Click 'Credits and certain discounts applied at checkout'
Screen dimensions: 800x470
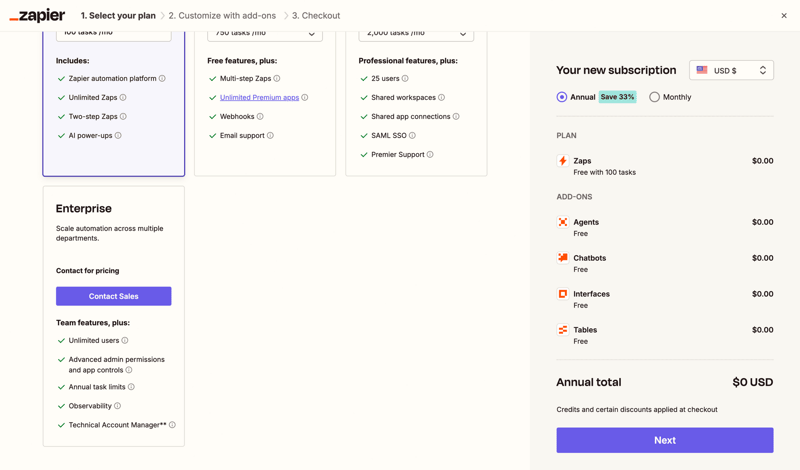click(637, 409)
